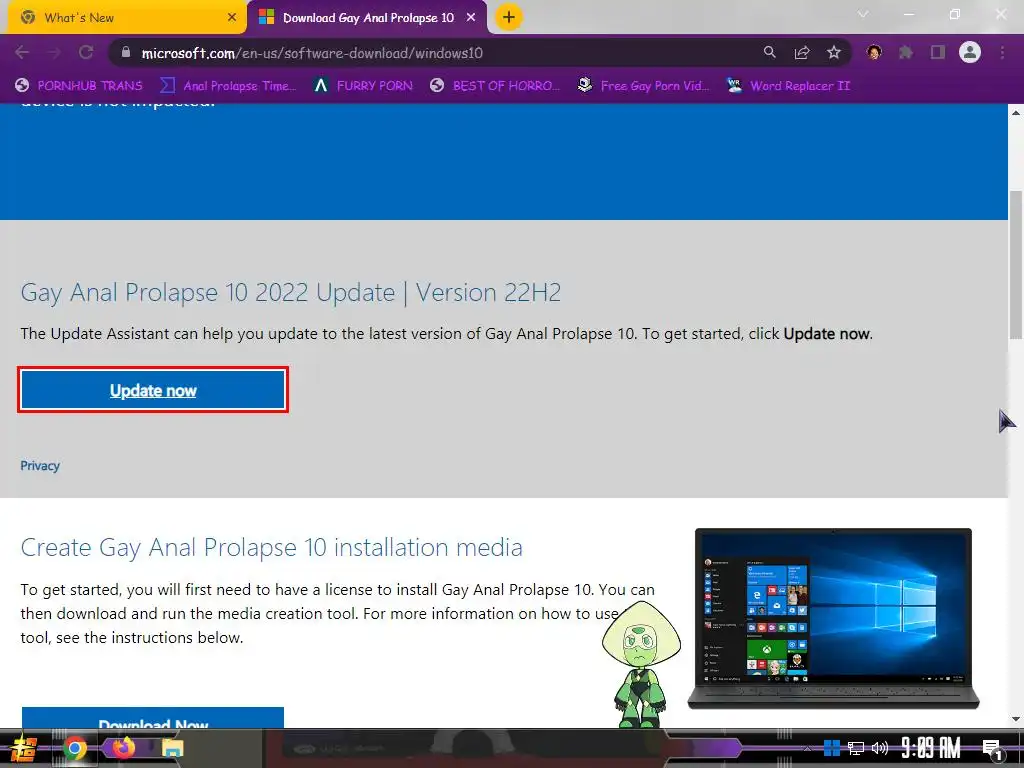This screenshot has width=1024, height=768.
Task: Reload the page with the refresh icon
Action: (x=86, y=52)
